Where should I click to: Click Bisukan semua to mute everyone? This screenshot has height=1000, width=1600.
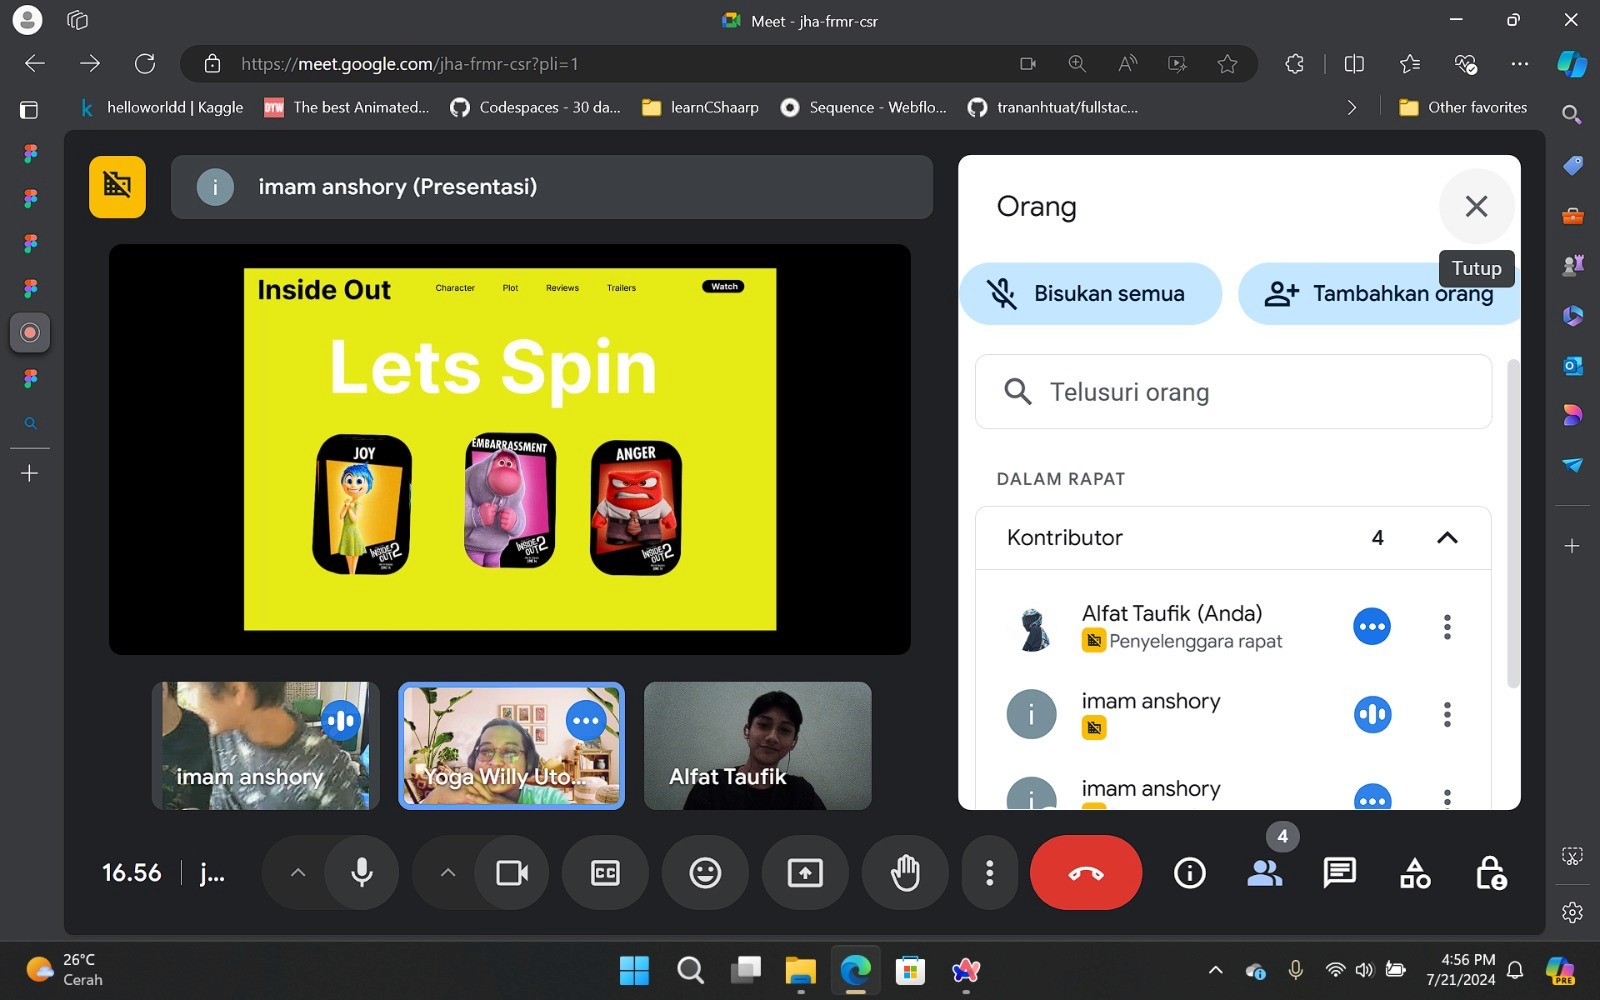click(x=1091, y=294)
